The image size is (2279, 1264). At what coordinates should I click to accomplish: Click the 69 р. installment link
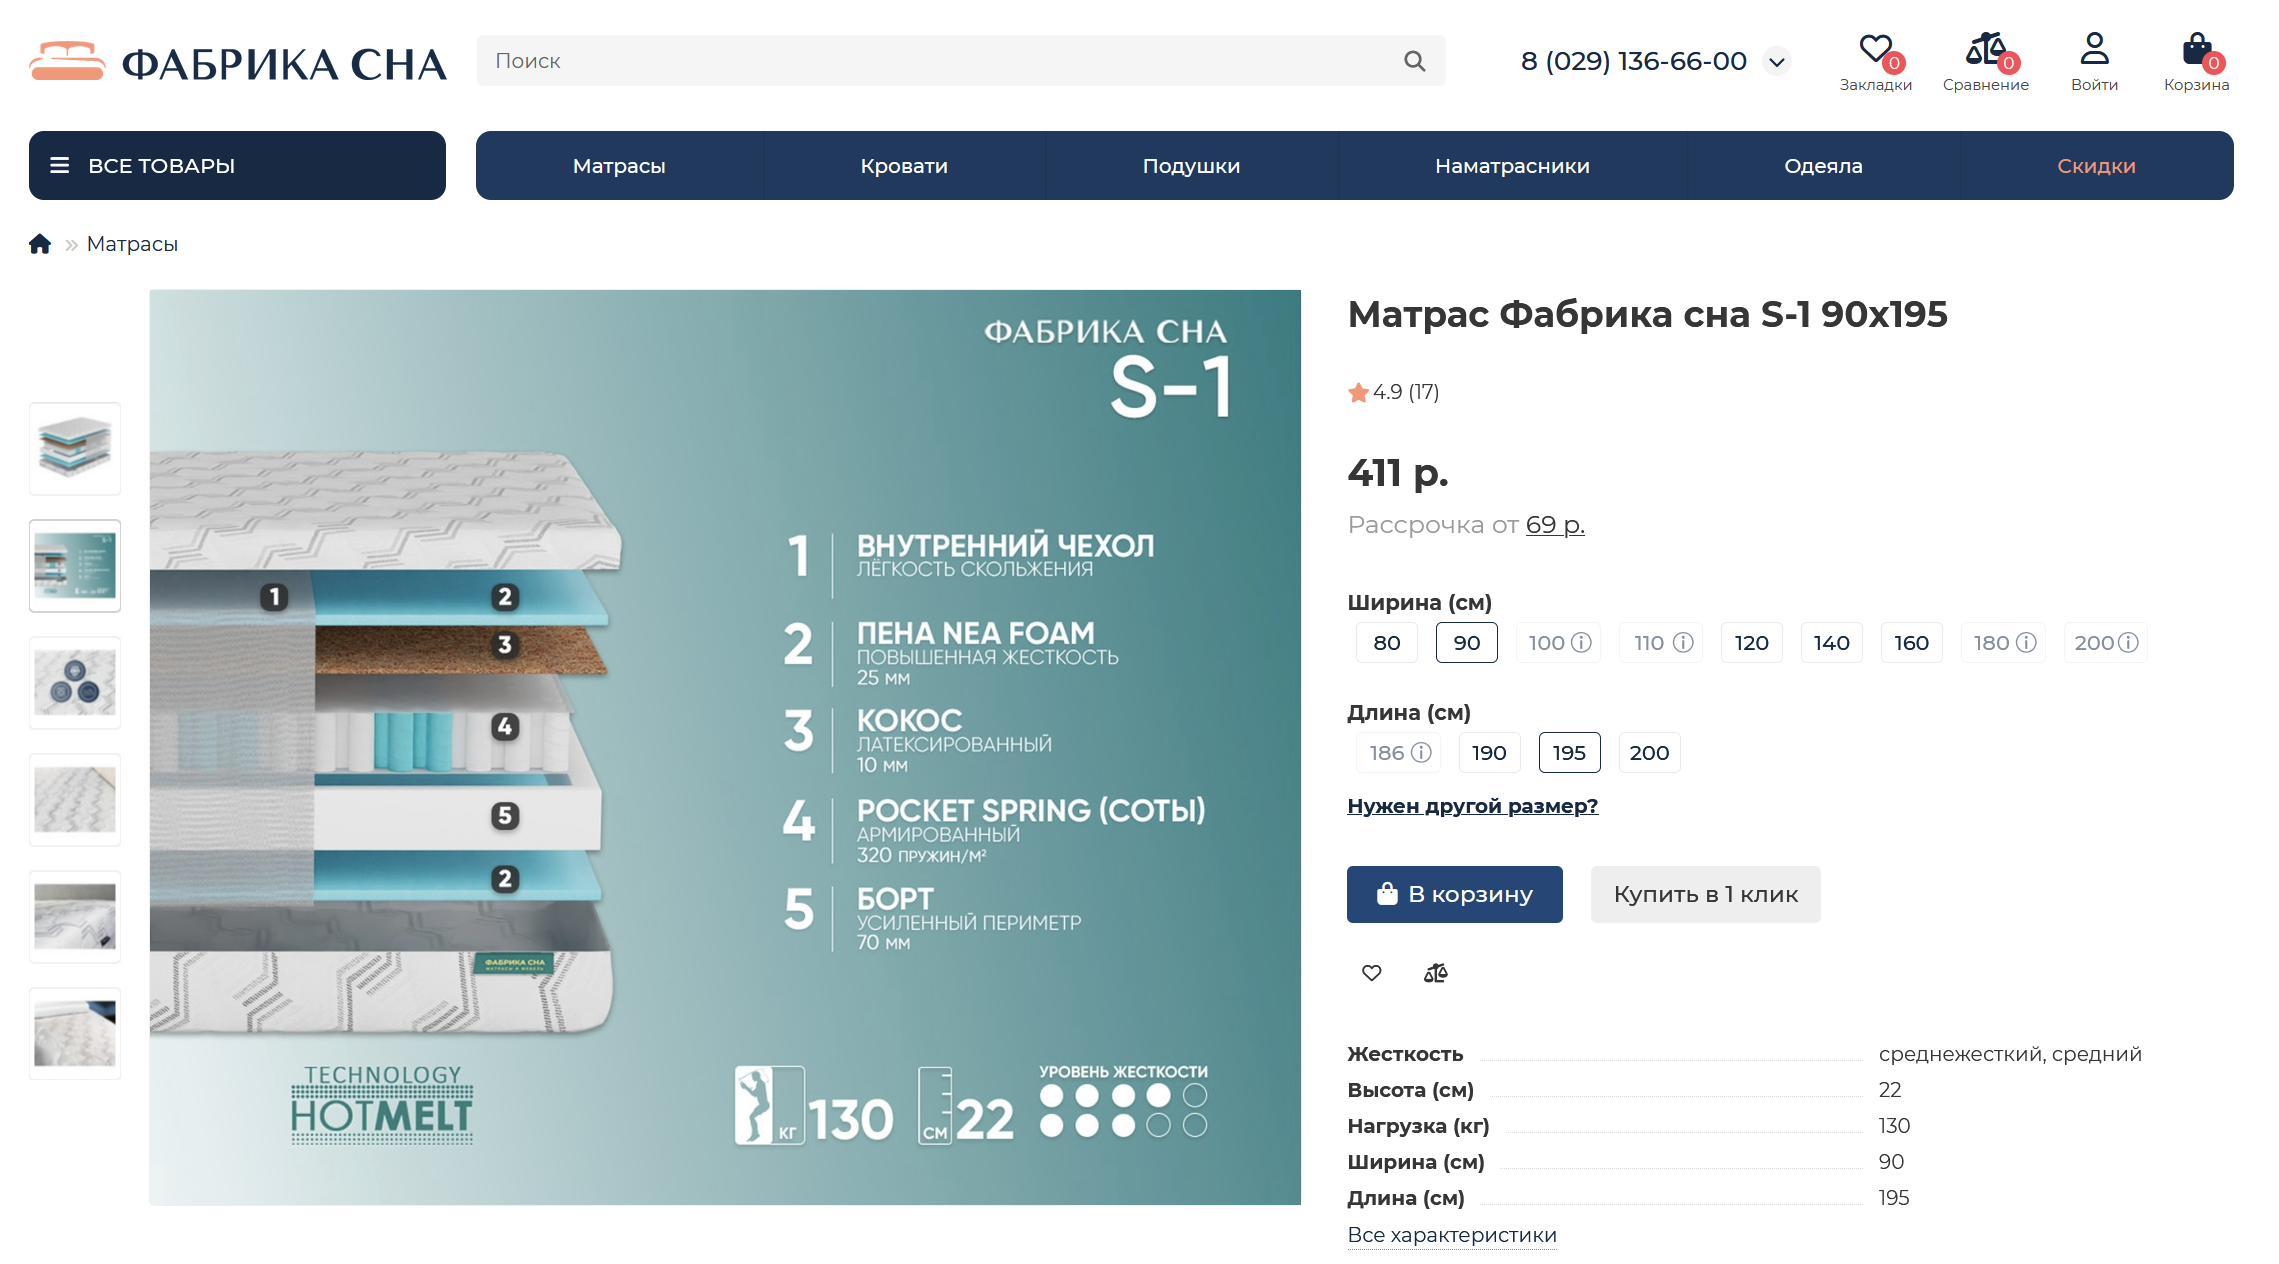[x=1555, y=525]
